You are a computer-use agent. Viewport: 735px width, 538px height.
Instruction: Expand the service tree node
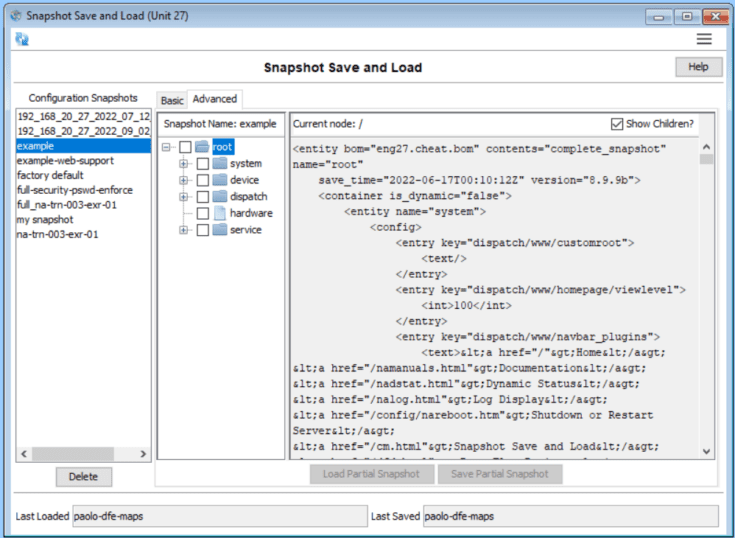(x=183, y=230)
